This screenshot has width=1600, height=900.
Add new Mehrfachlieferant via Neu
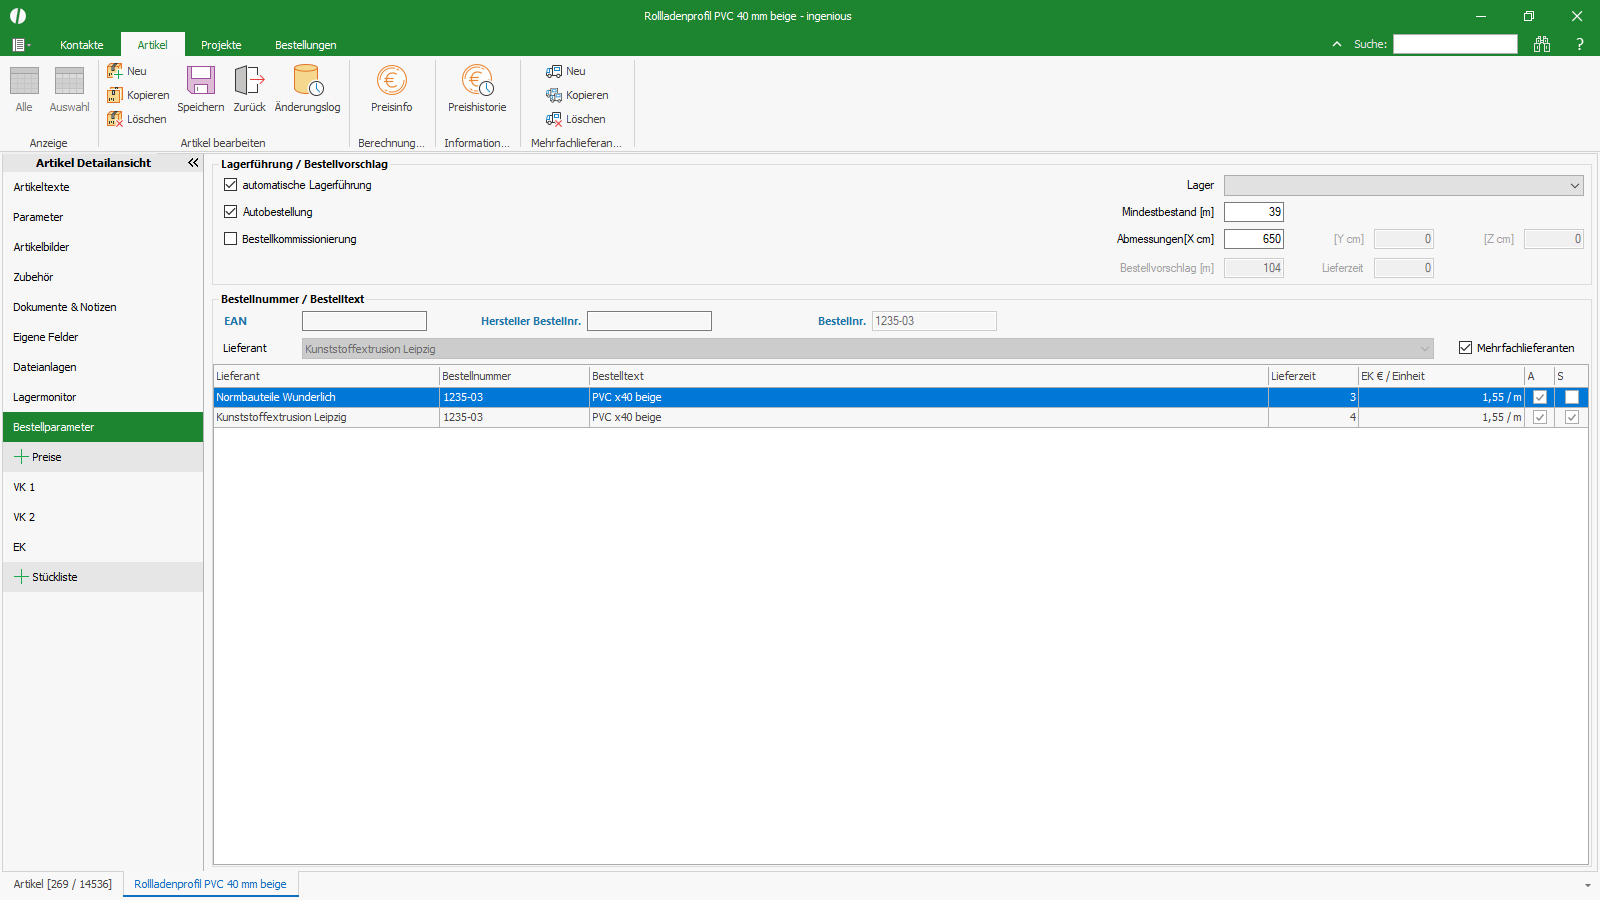click(566, 71)
